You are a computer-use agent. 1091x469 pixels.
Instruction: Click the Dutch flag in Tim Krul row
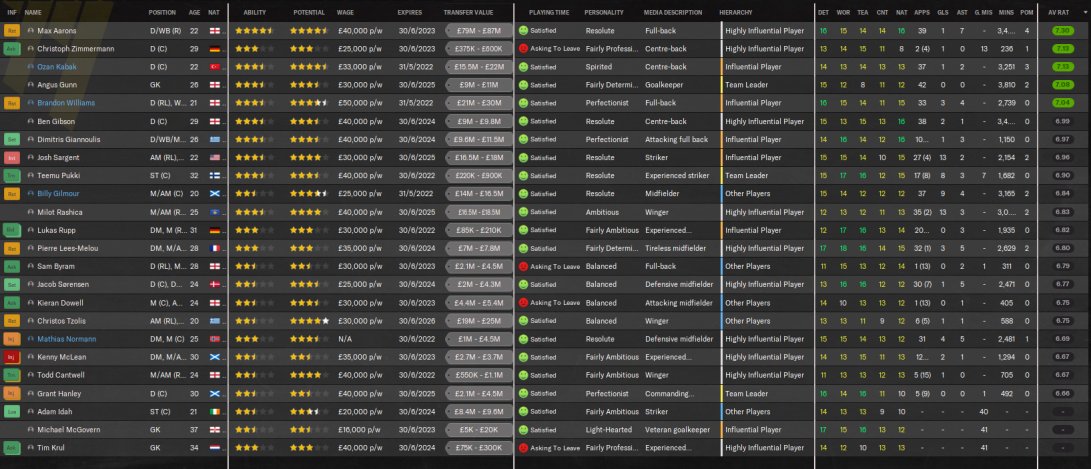click(215, 447)
